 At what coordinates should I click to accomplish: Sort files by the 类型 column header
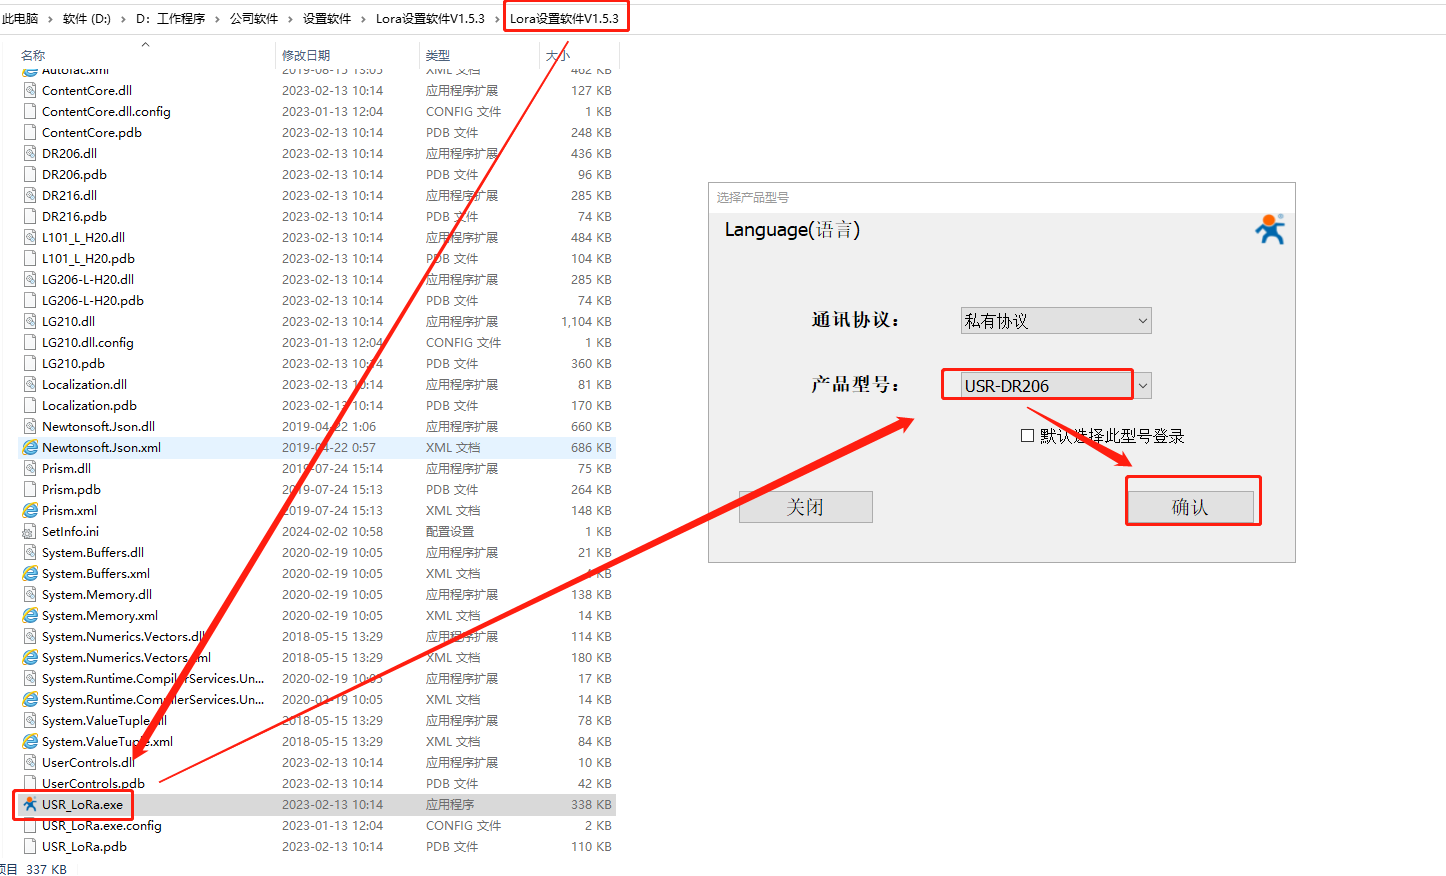tap(438, 55)
